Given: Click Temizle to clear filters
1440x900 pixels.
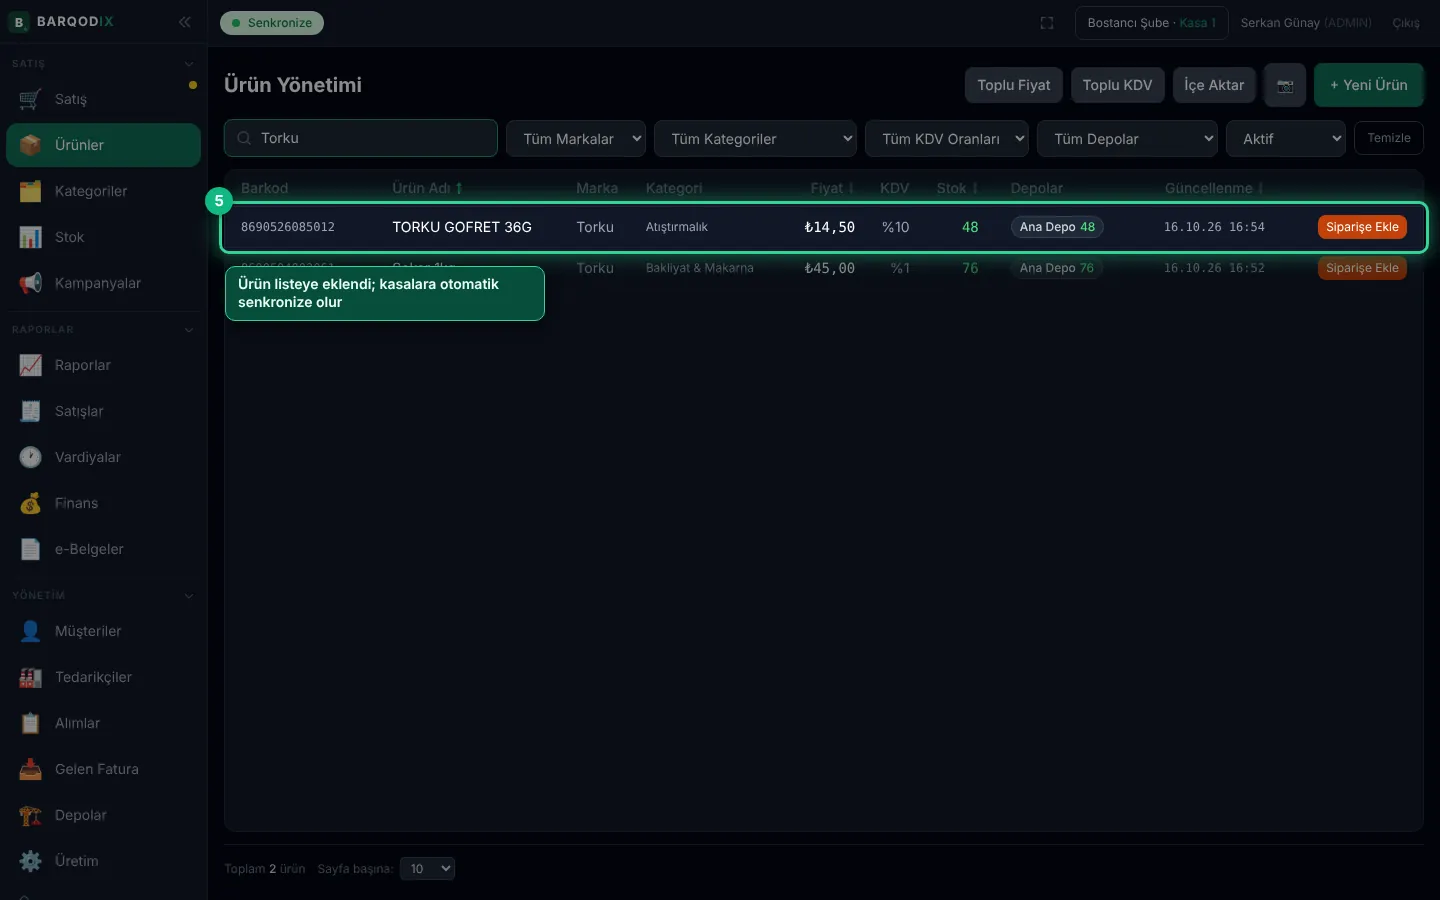Looking at the screenshot, I should point(1389,138).
